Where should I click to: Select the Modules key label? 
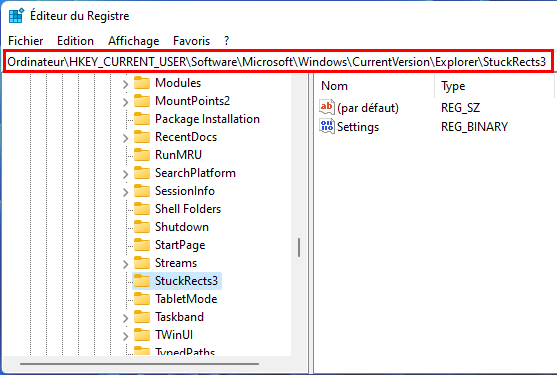178,83
